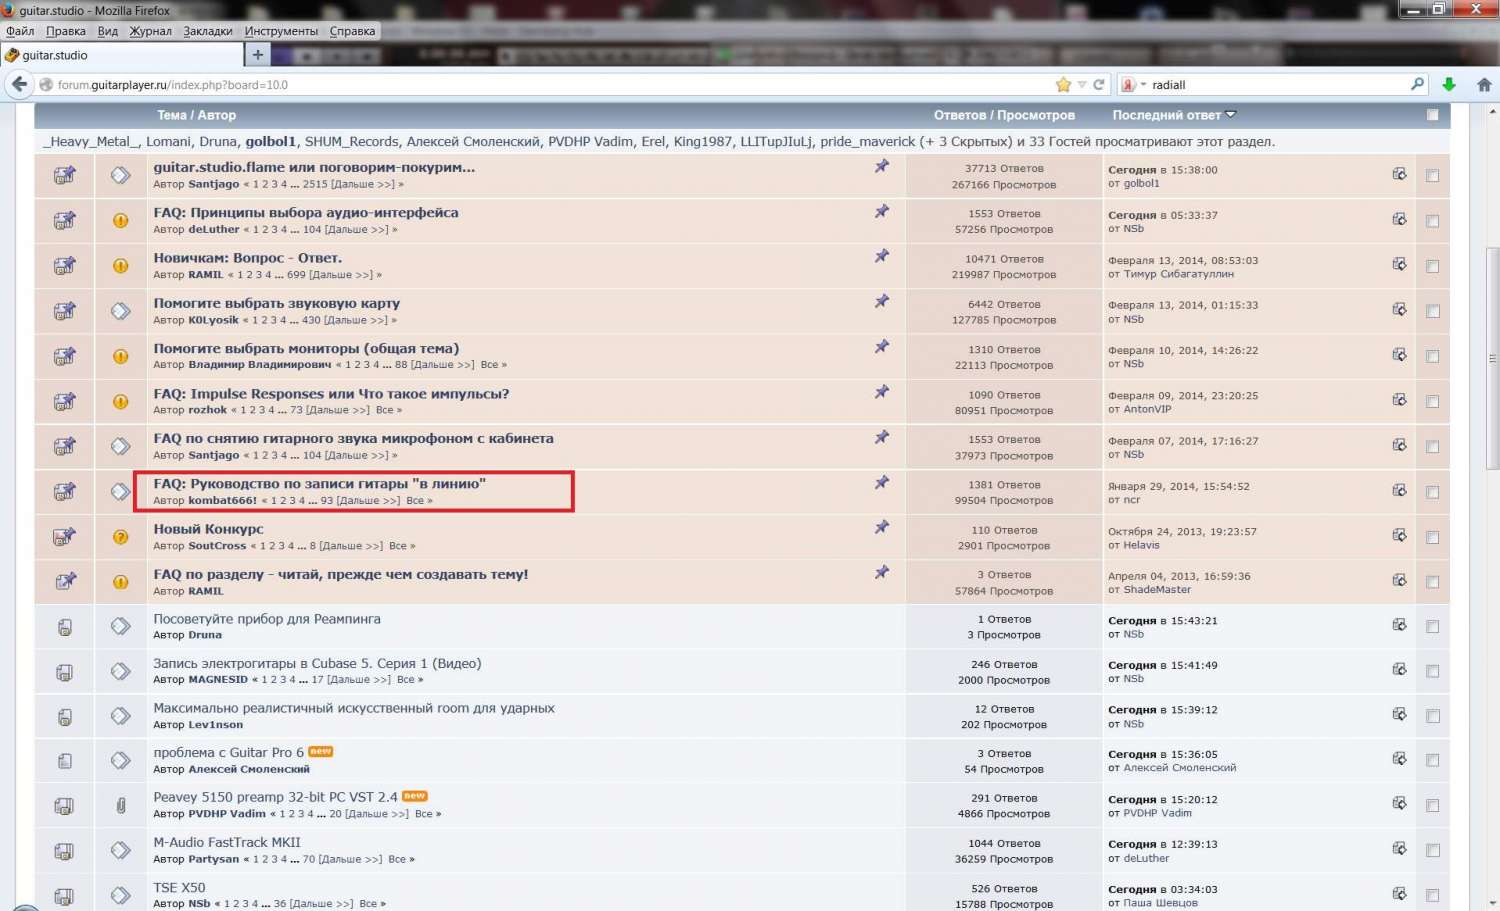Go to the Firefox home page icon
1500x911 pixels.
[1484, 85]
